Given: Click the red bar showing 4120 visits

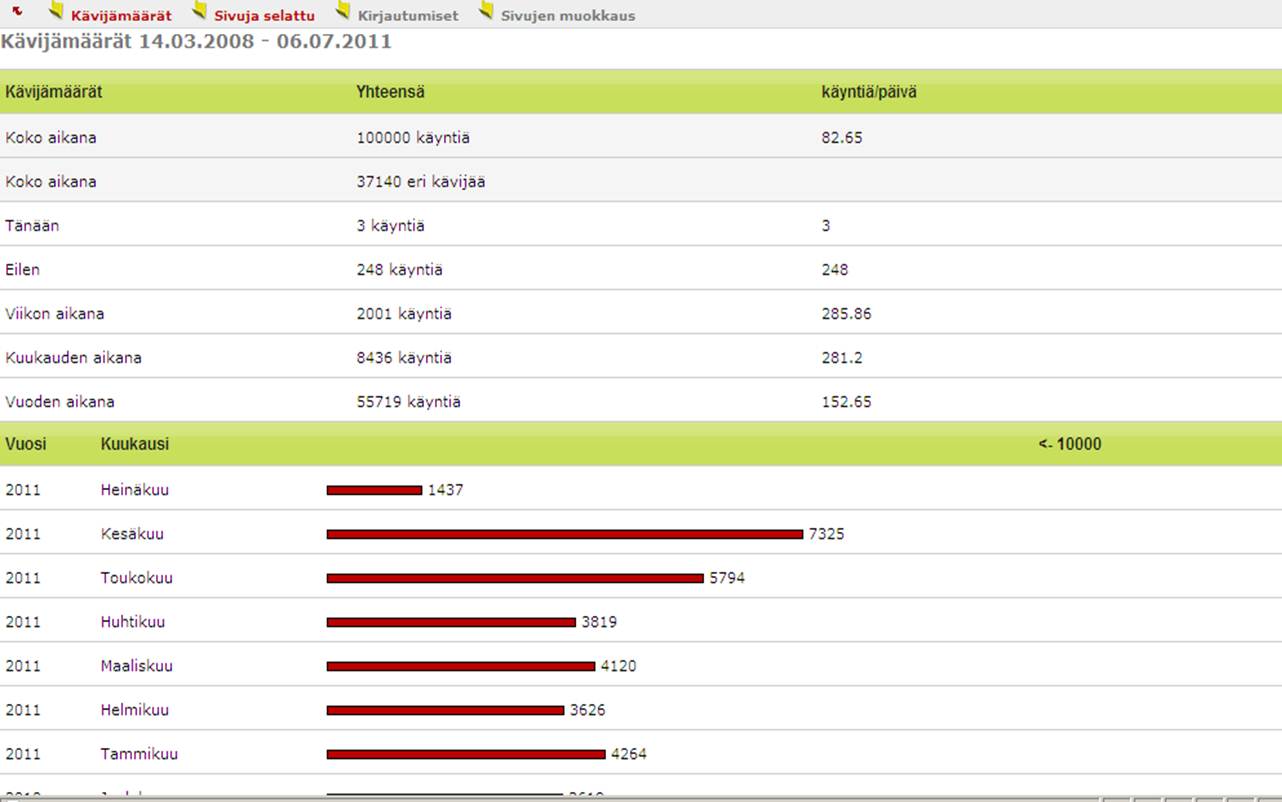Looking at the screenshot, I should 461,666.
